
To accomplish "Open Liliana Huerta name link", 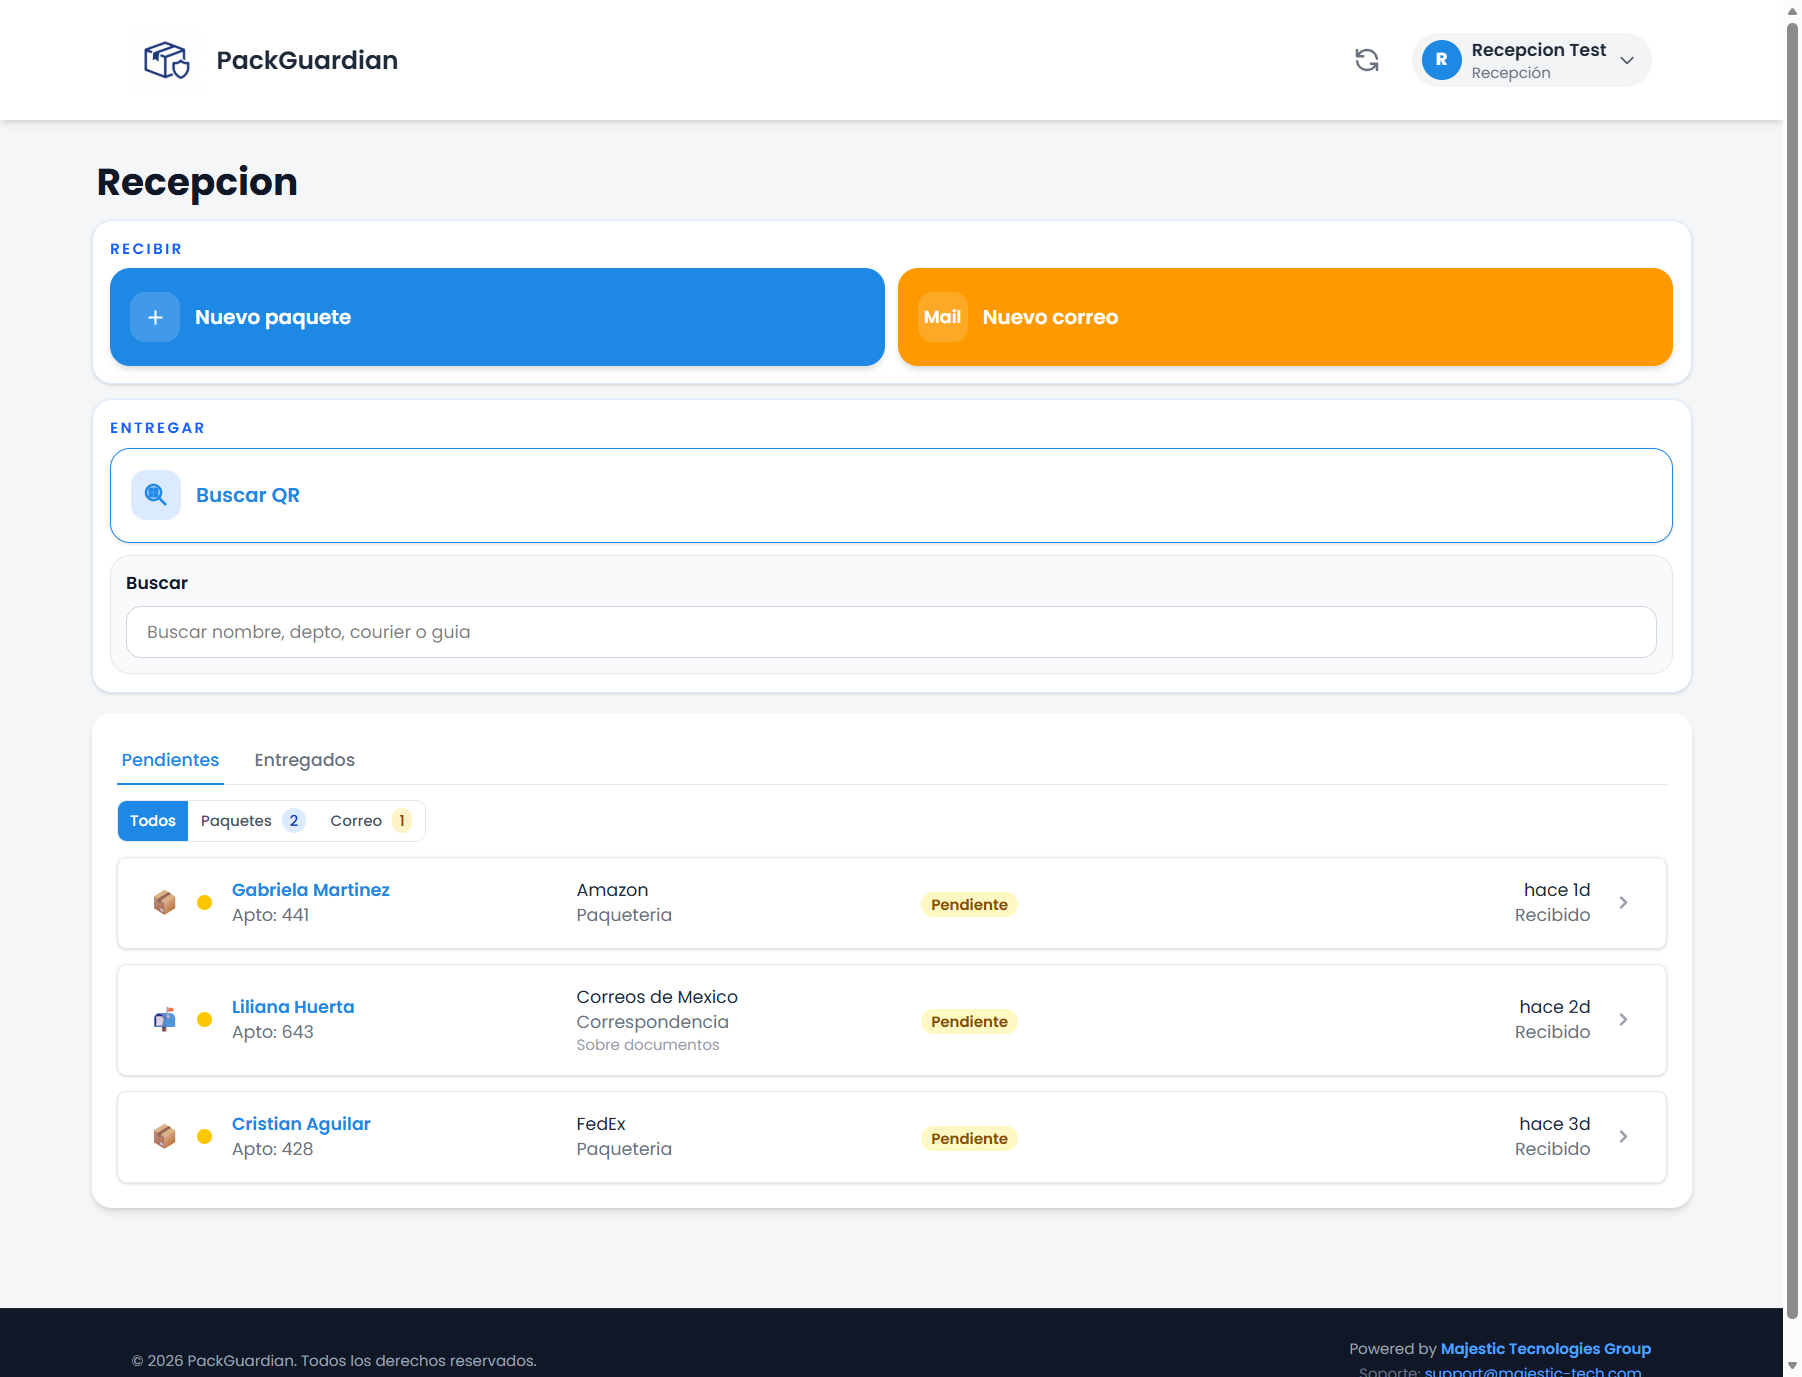I will pyautogui.click(x=293, y=1007).
